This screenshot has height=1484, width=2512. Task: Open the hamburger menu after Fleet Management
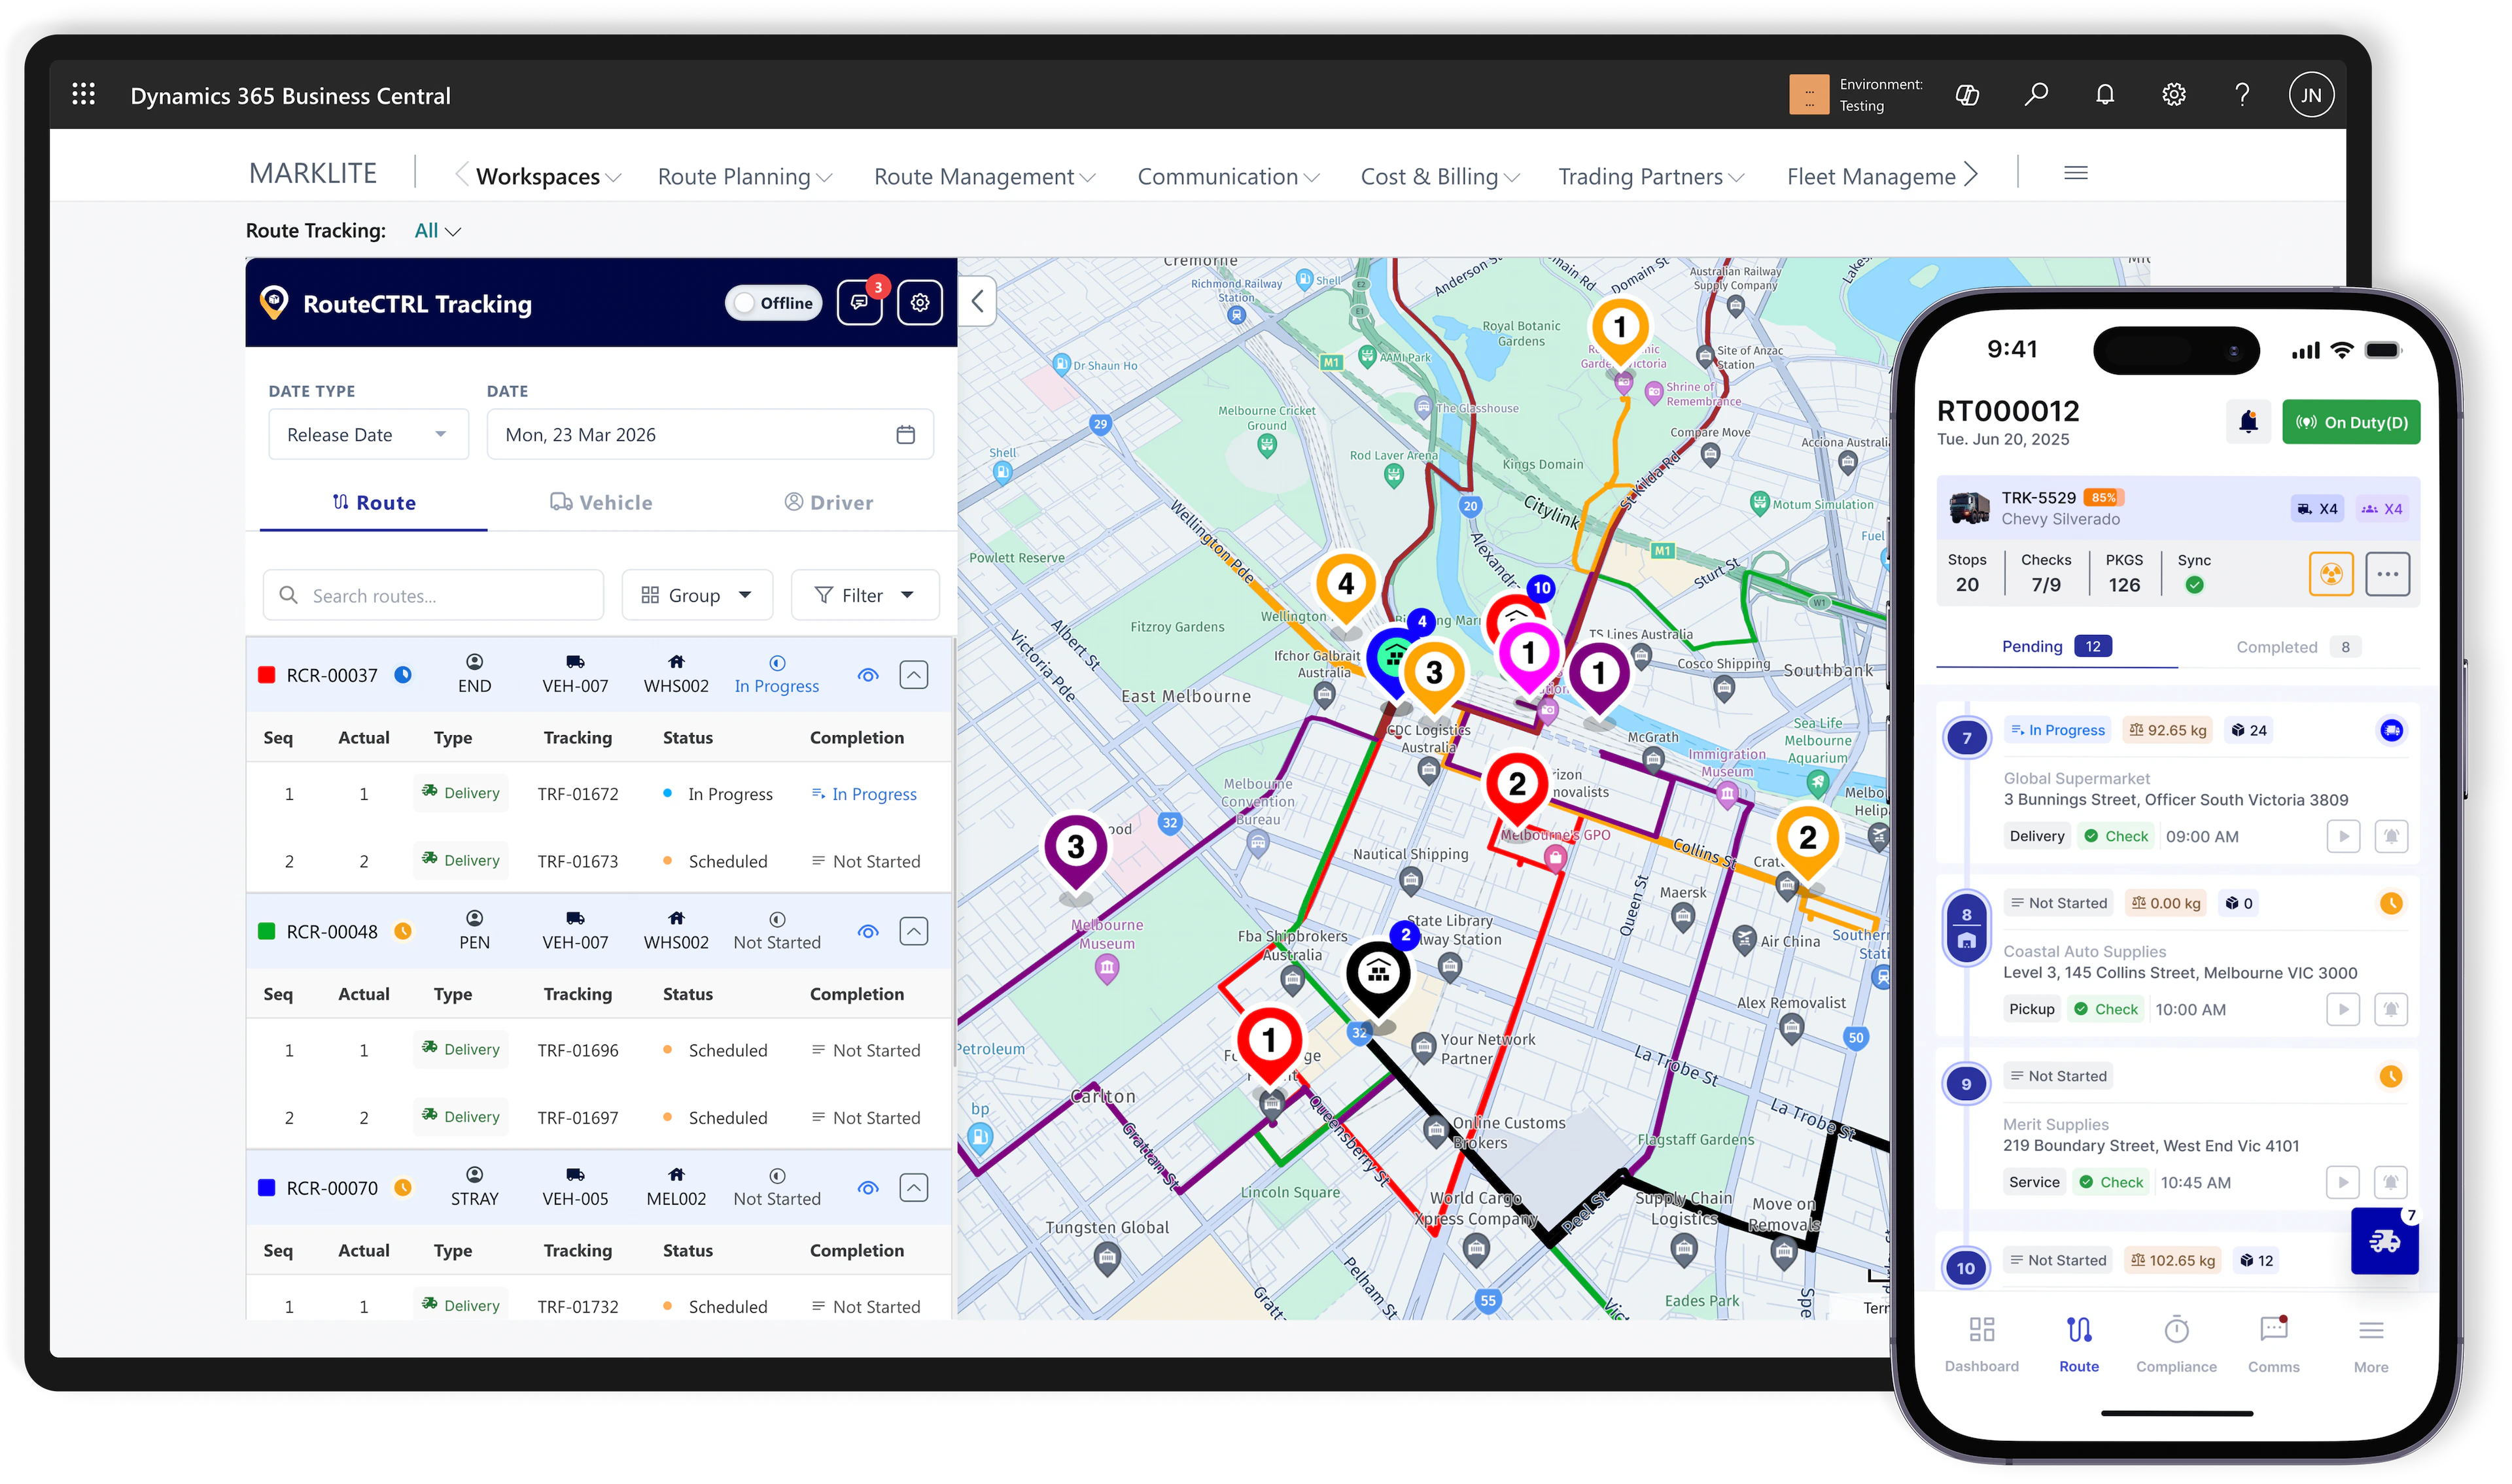pos(2076,174)
